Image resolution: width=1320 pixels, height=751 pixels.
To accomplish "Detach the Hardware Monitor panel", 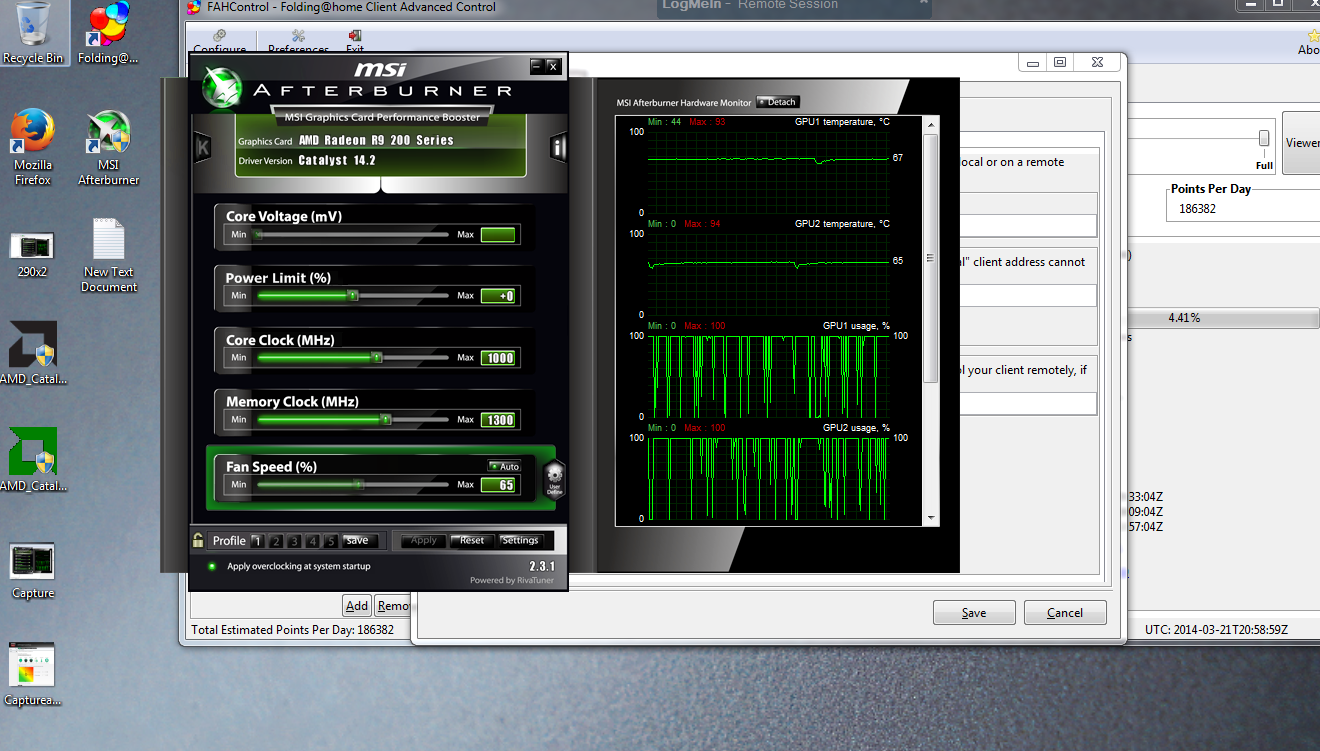I will pyautogui.click(x=778, y=102).
